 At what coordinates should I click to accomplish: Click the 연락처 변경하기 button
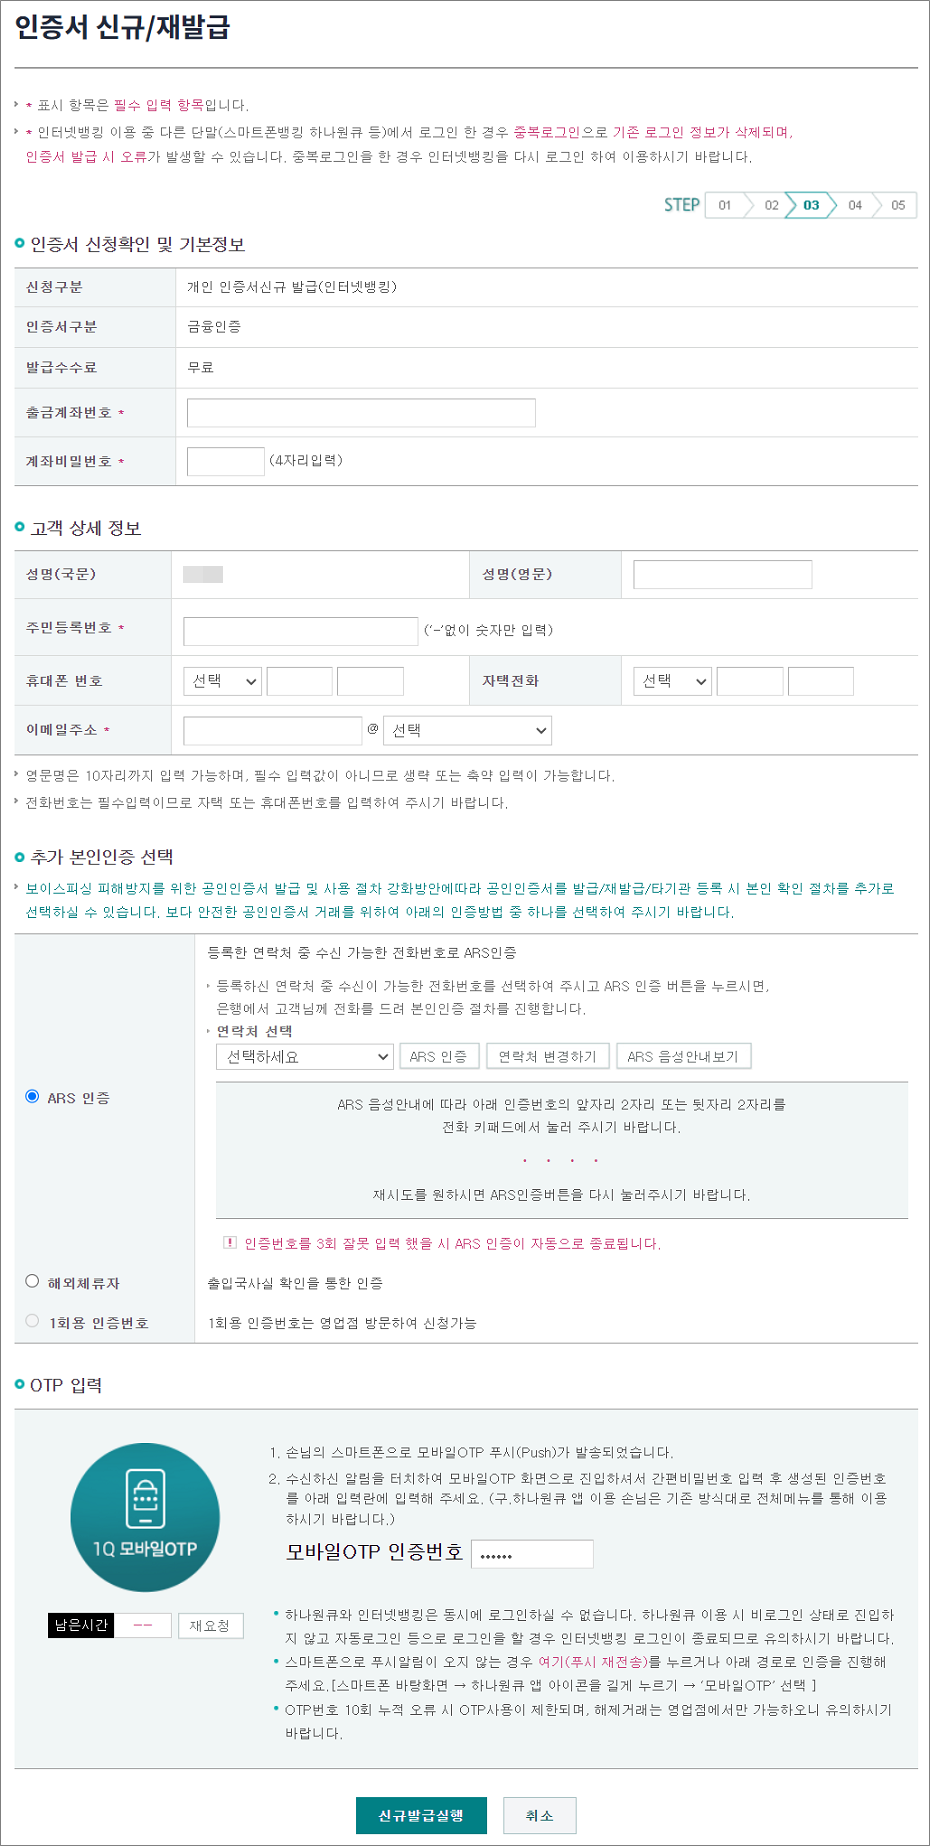[547, 1056]
